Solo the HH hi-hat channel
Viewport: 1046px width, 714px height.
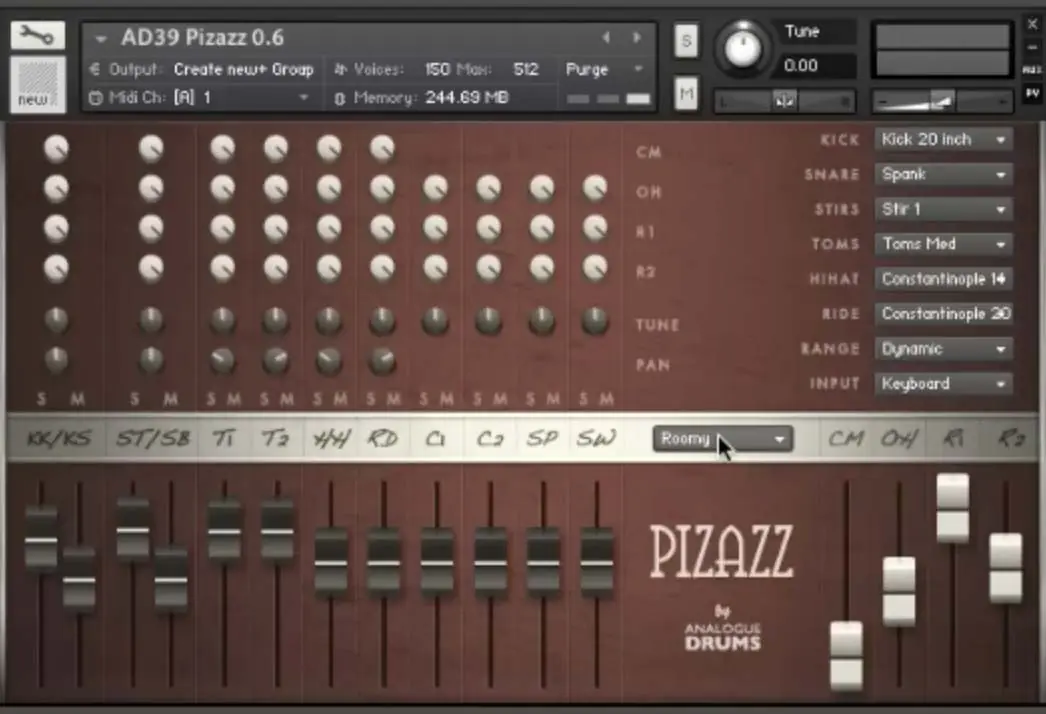point(318,399)
